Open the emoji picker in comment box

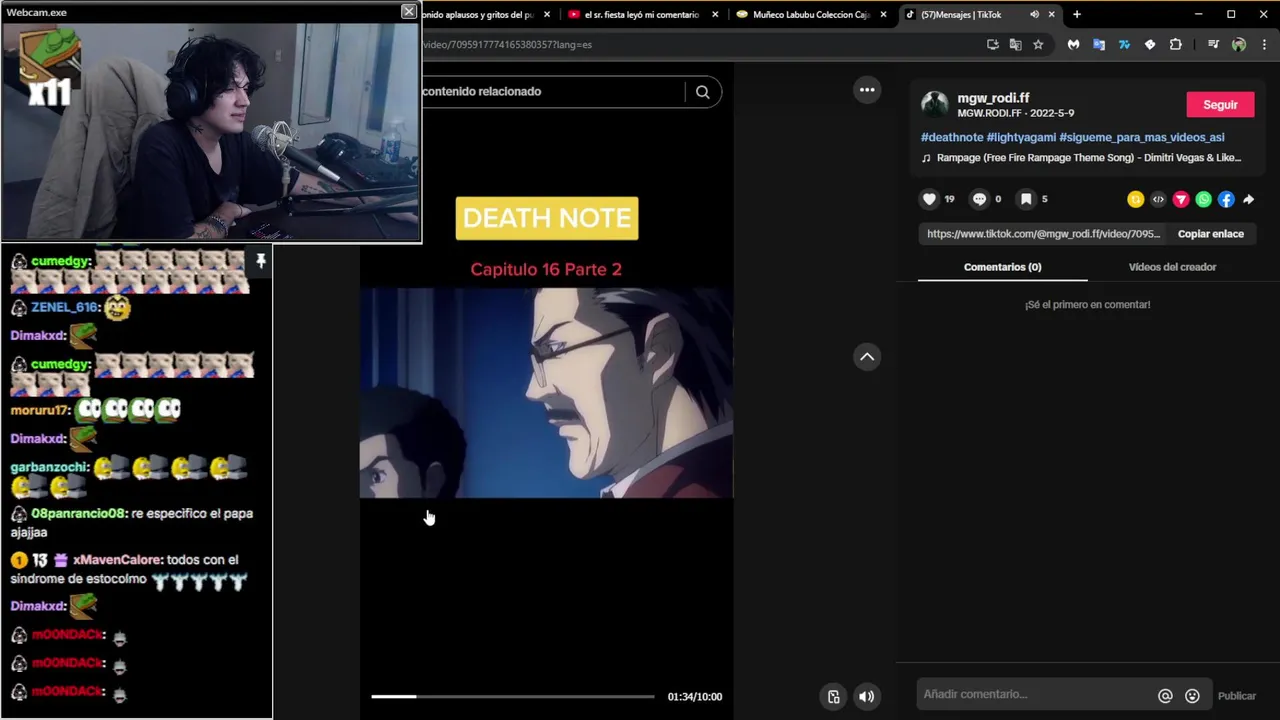(1192, 696)
